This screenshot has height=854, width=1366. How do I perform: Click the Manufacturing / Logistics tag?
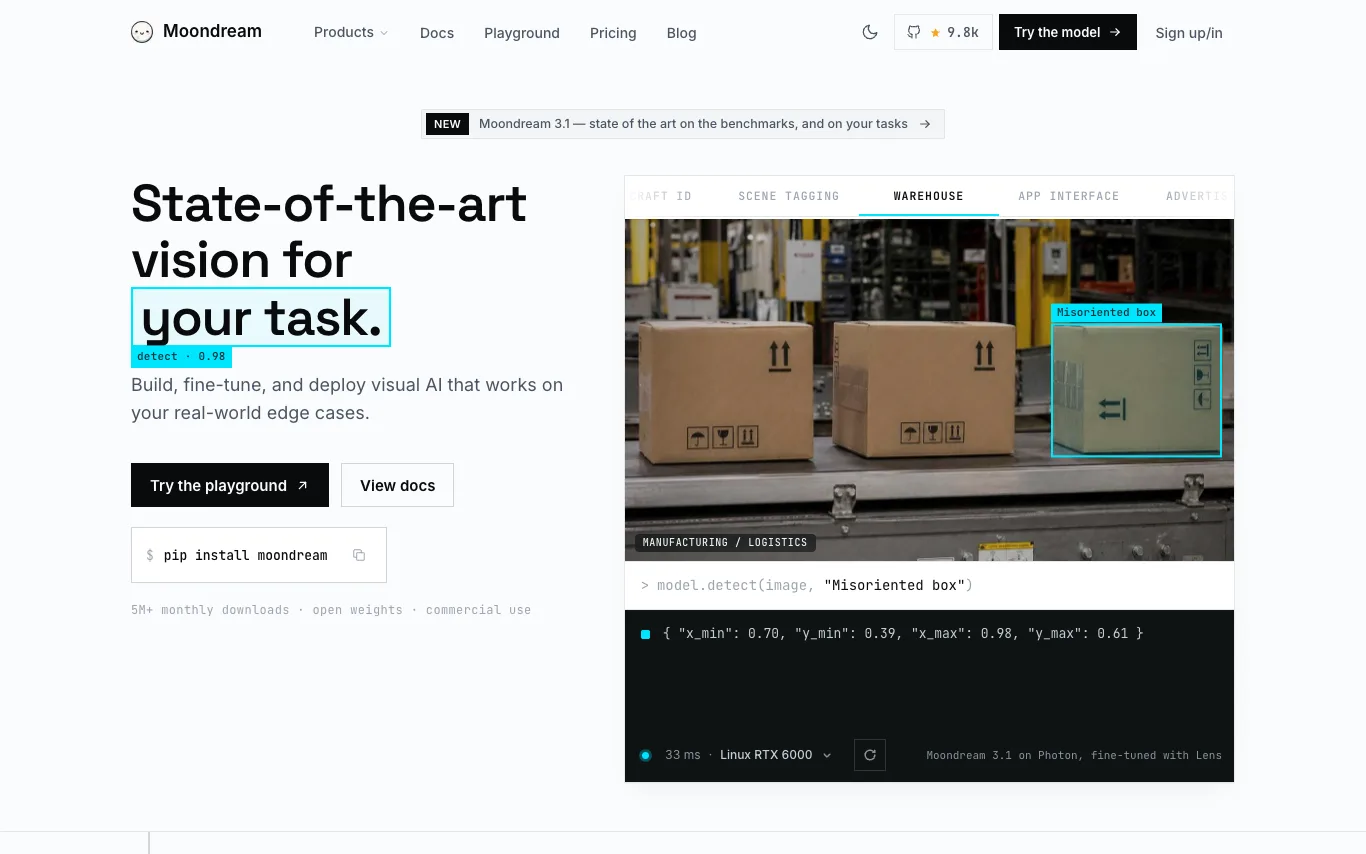point(725,542)
